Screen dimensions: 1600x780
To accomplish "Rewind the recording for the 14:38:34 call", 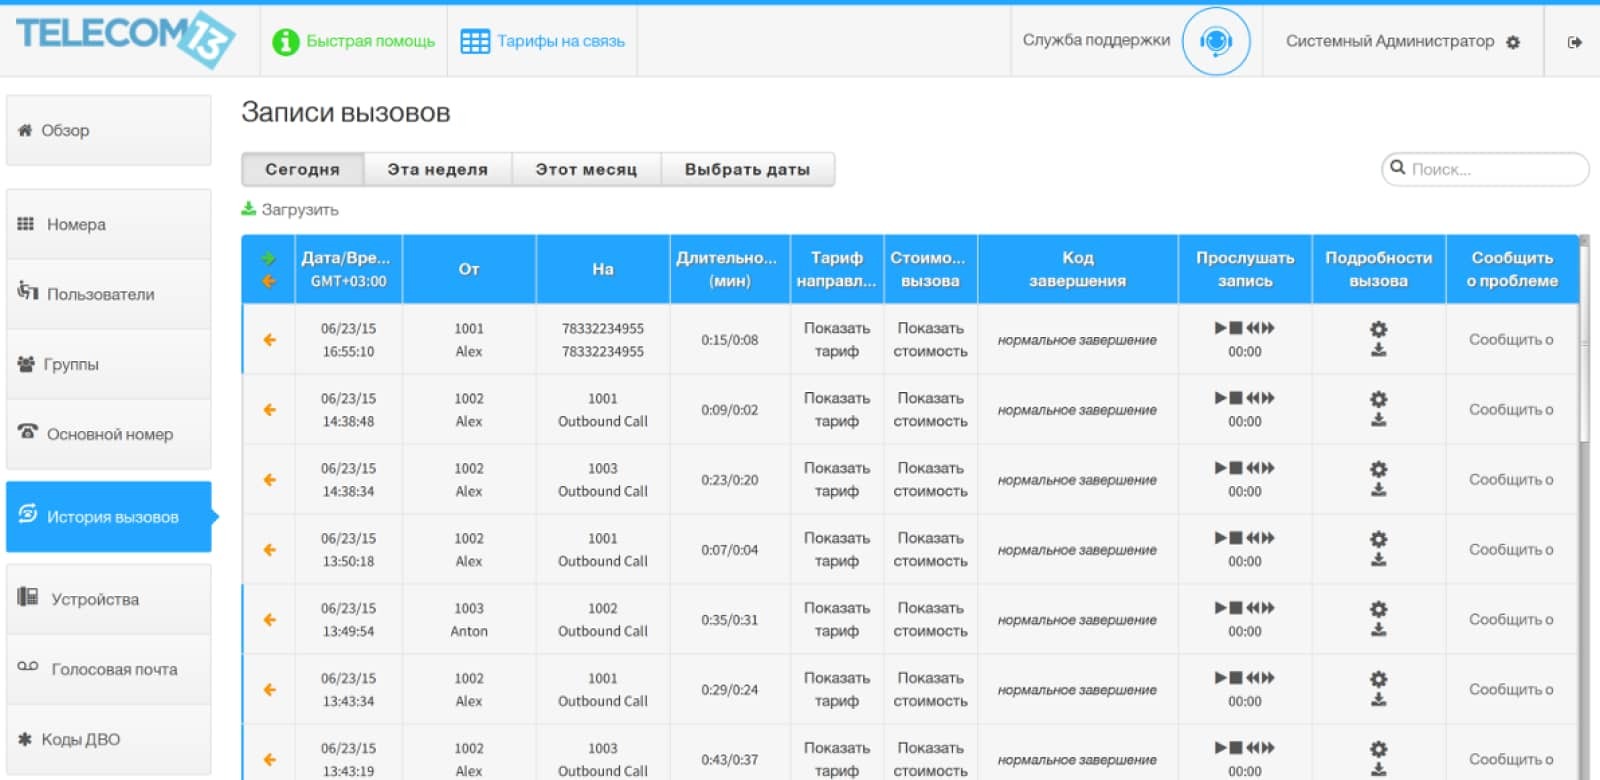I will pyautogui.click(x=1253, y=468).
